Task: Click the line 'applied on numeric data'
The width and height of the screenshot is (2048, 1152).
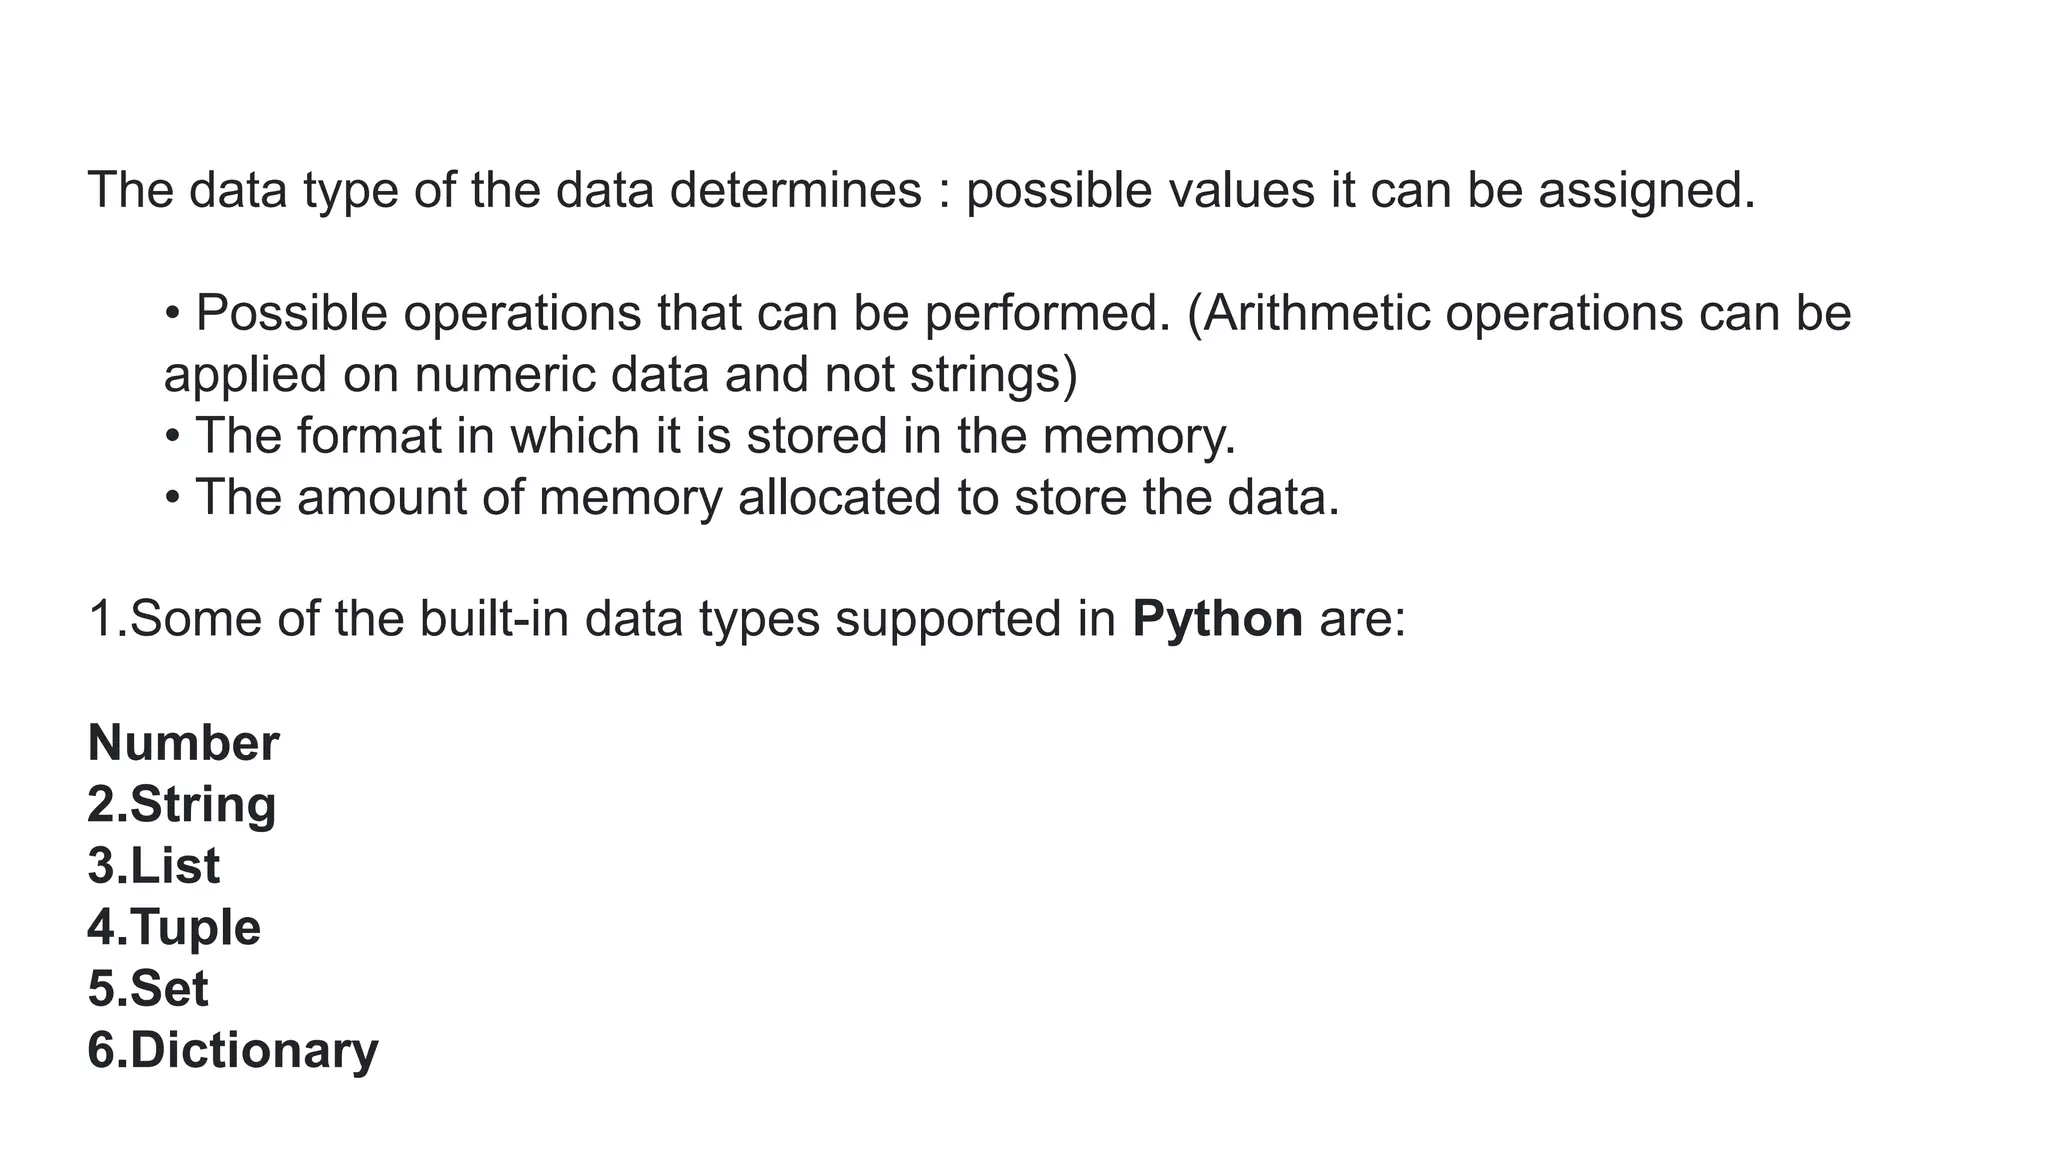Action: pos(620,376)
